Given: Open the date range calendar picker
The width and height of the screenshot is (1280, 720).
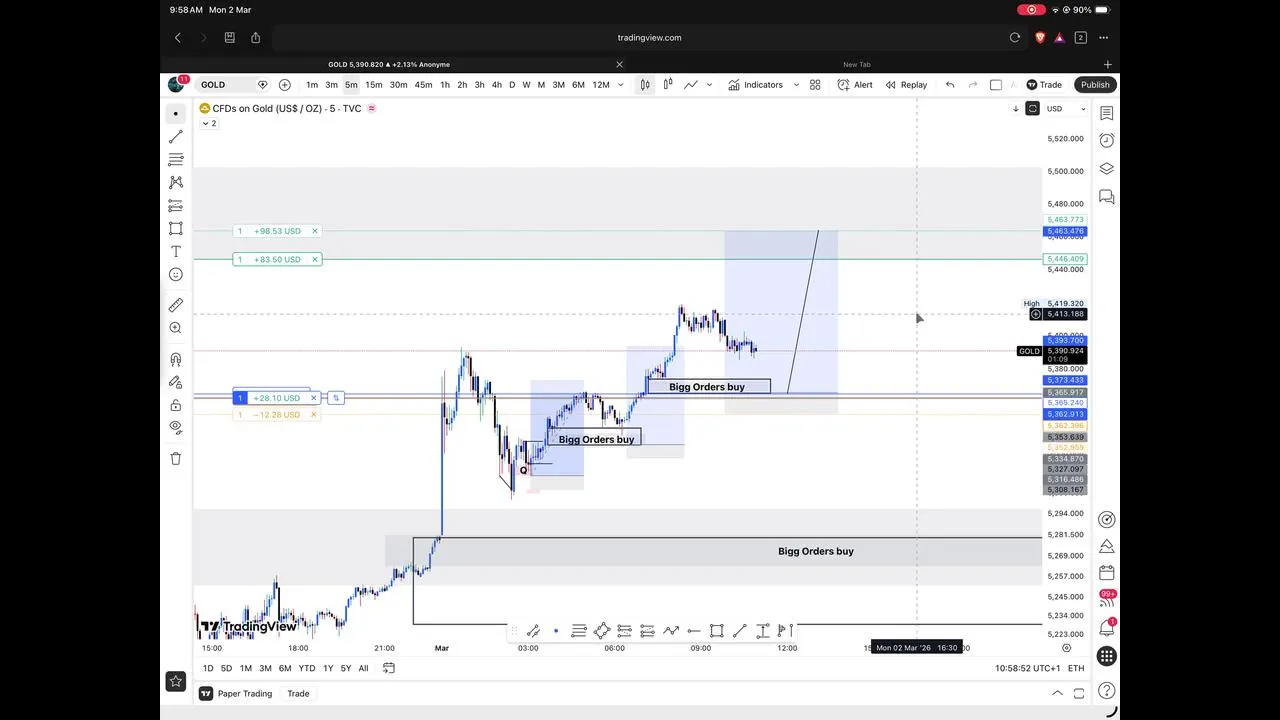Looking at the screenshot, I should pos(389,668).
